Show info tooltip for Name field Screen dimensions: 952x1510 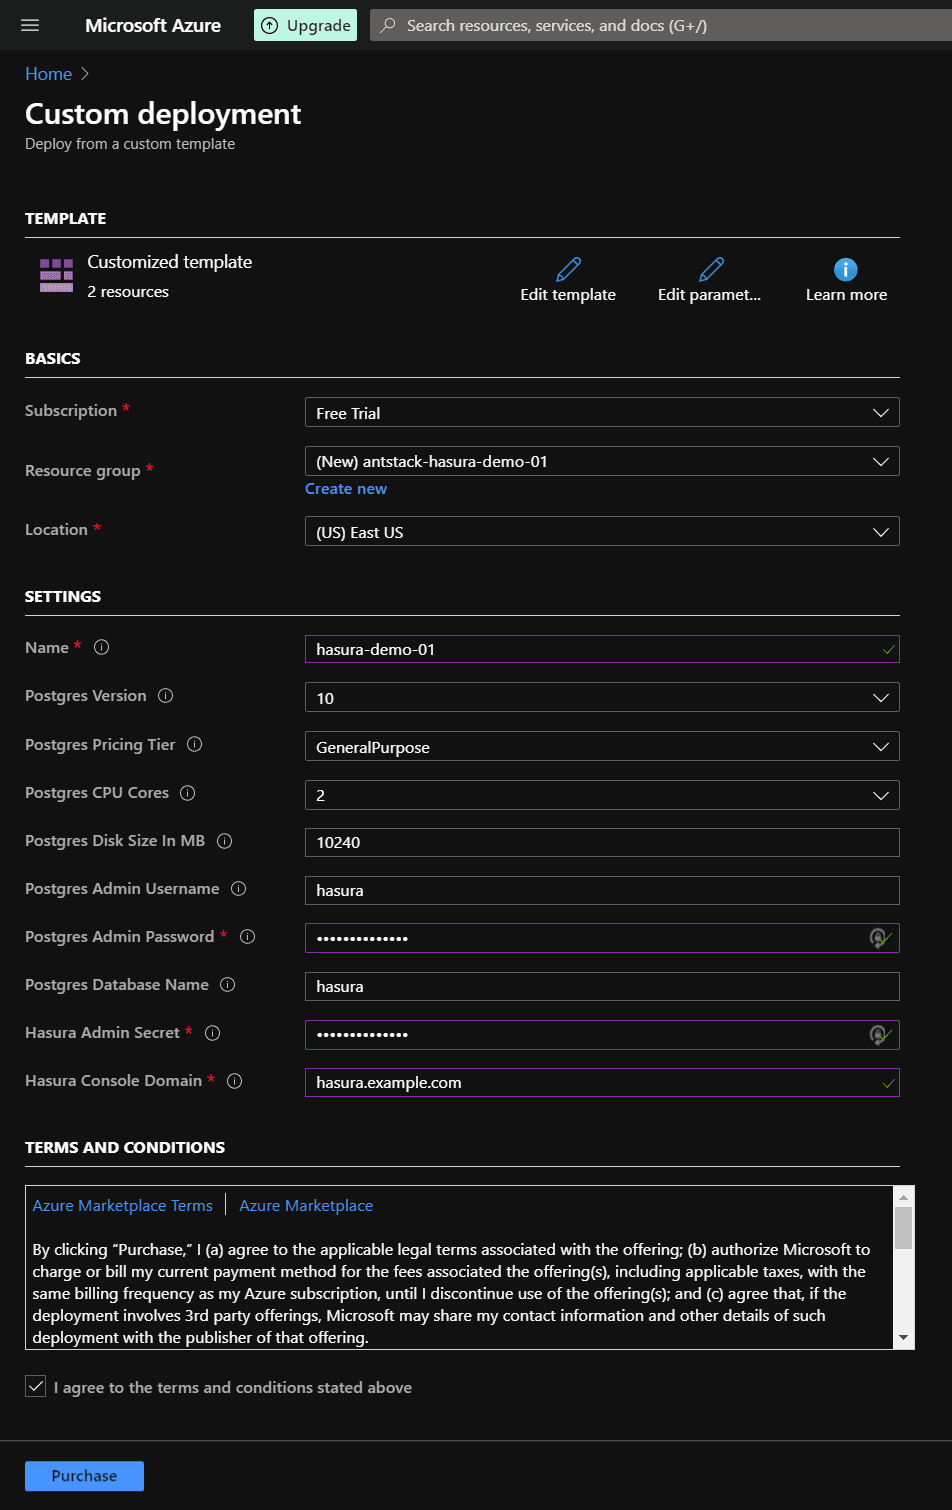click(x=101, y=647)
